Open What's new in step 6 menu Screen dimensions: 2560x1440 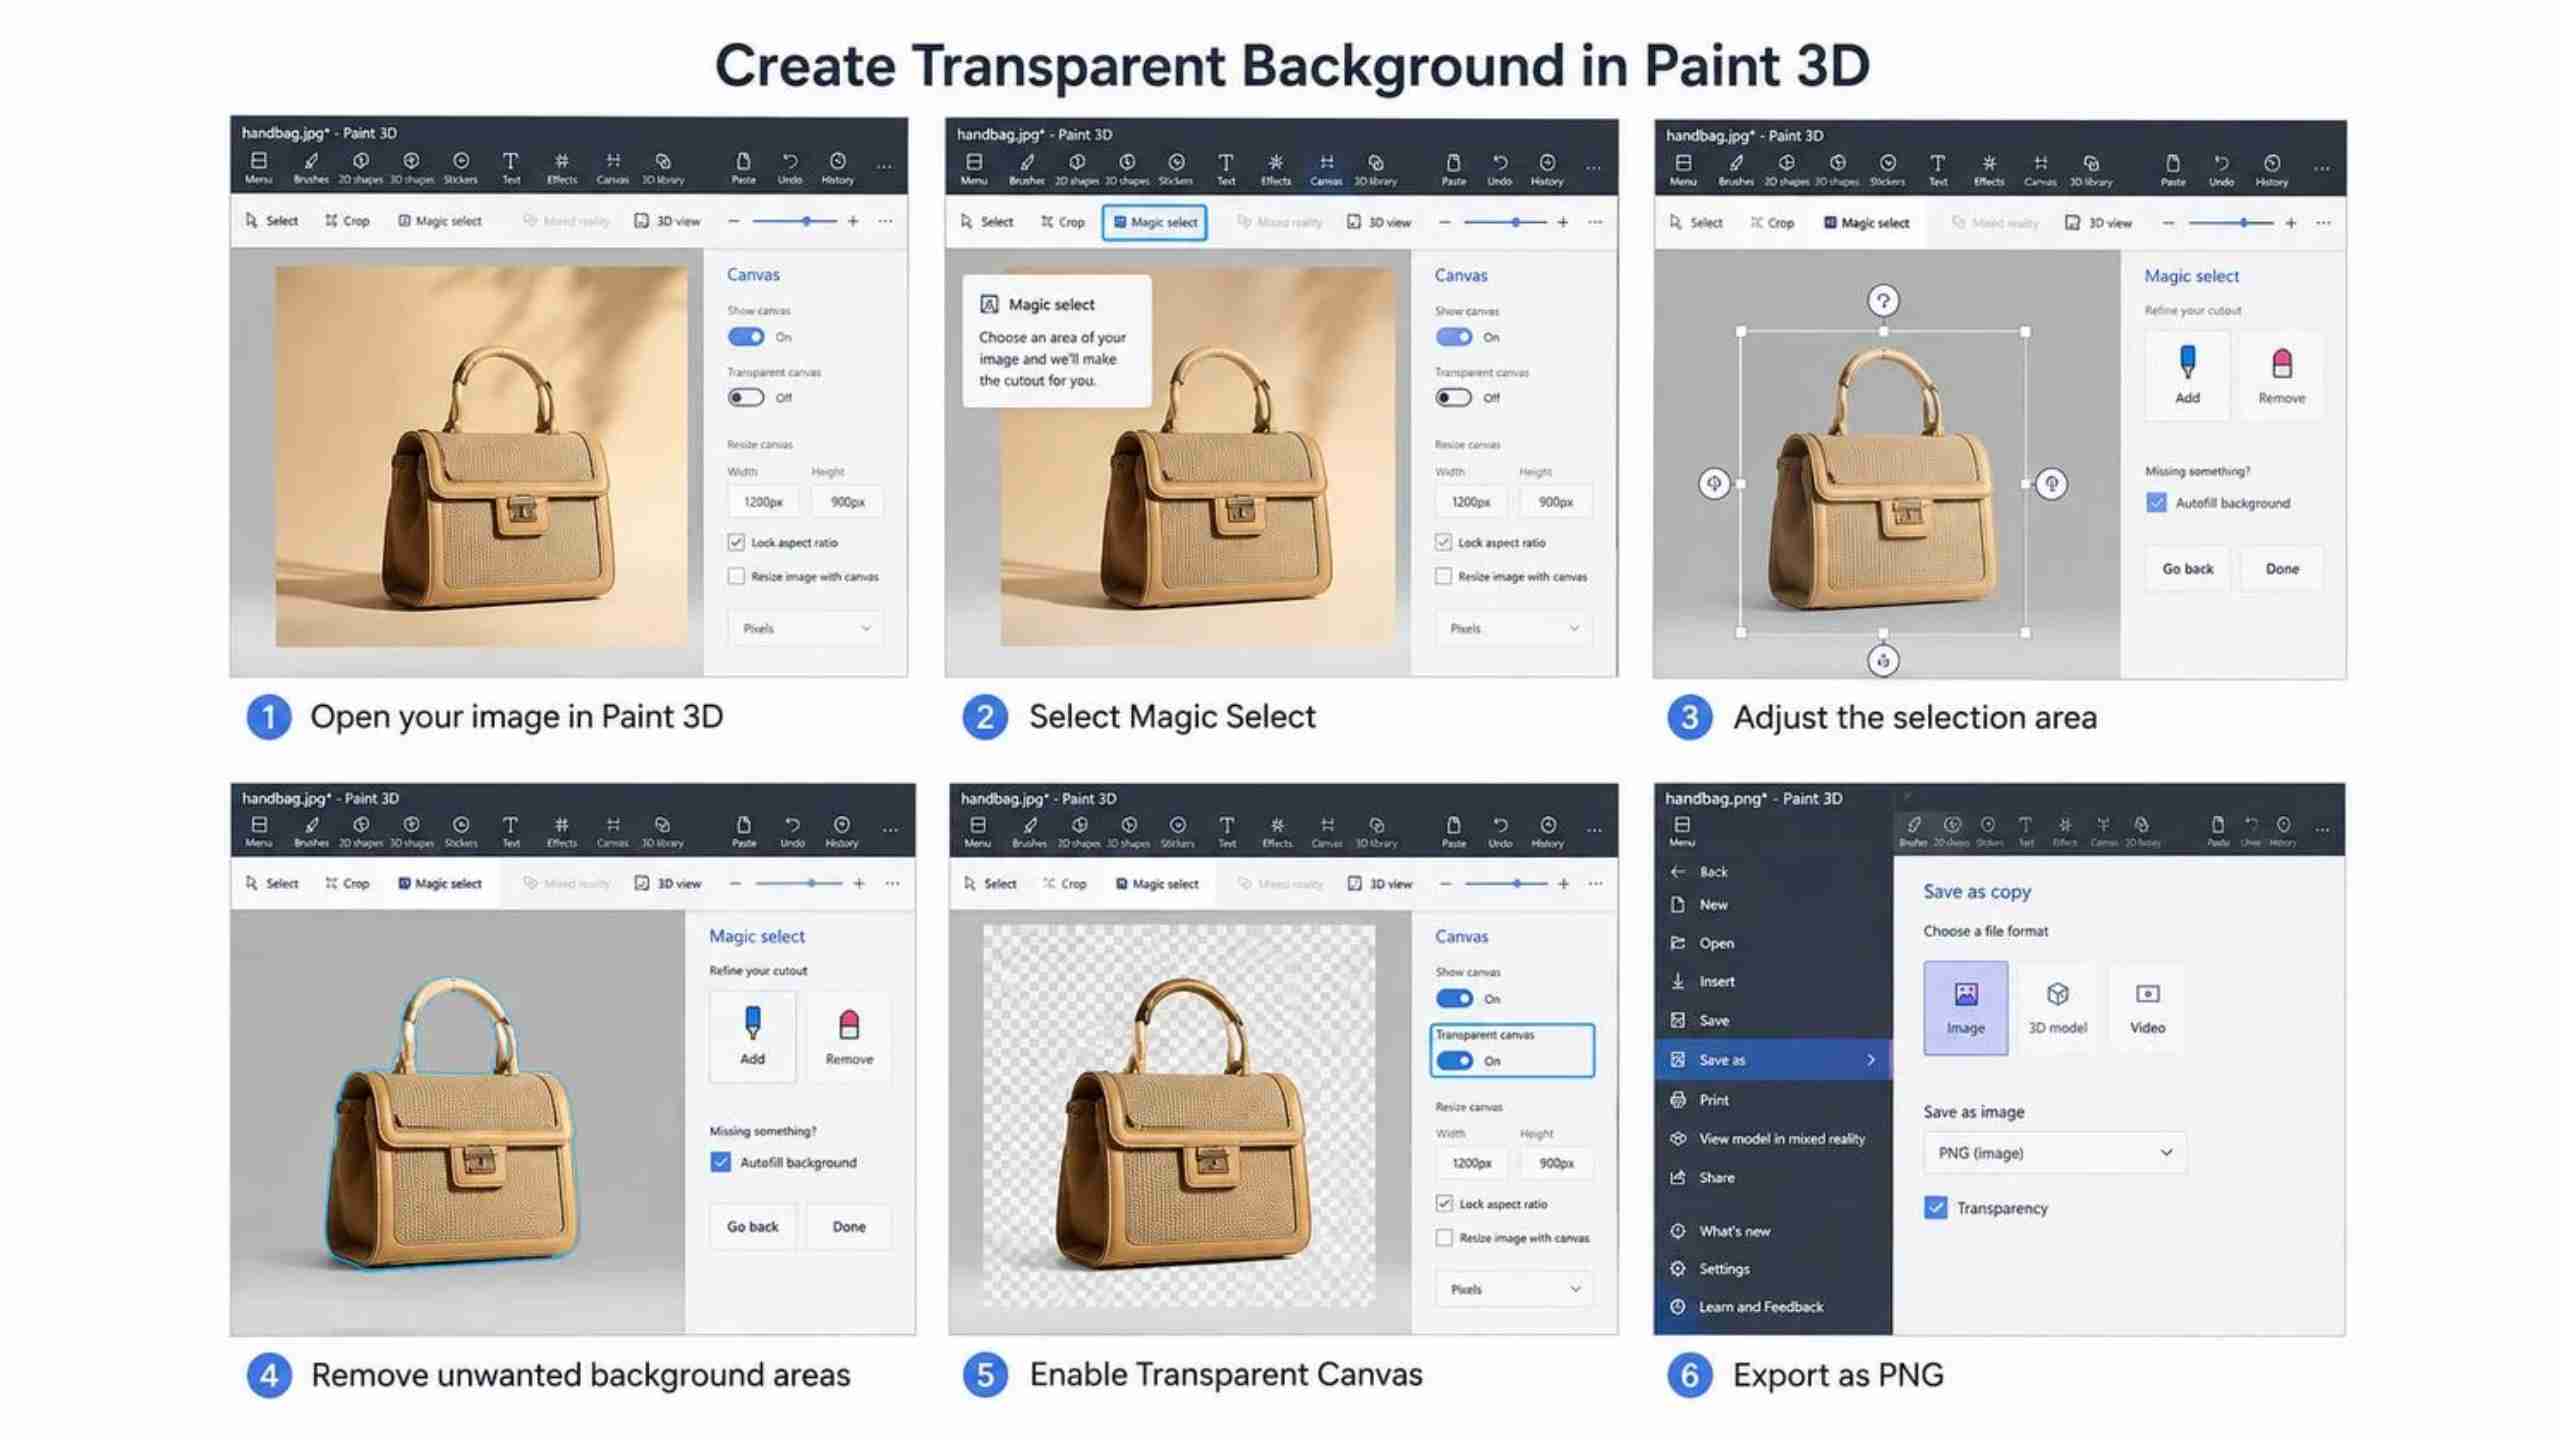(1773, 1230)
